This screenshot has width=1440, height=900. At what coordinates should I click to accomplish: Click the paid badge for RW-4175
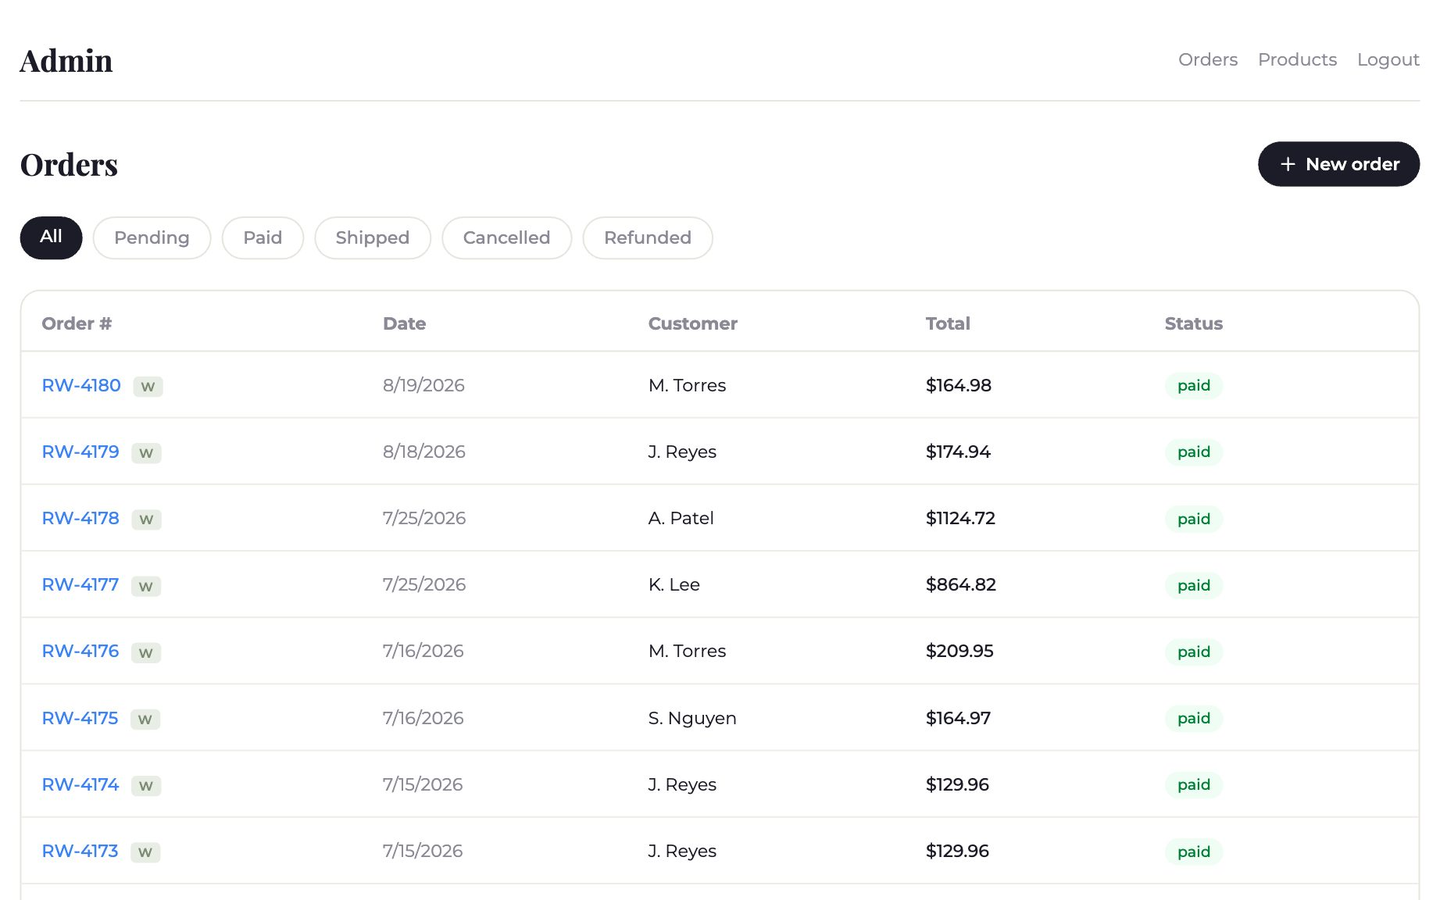click(x=1194, y=718)
